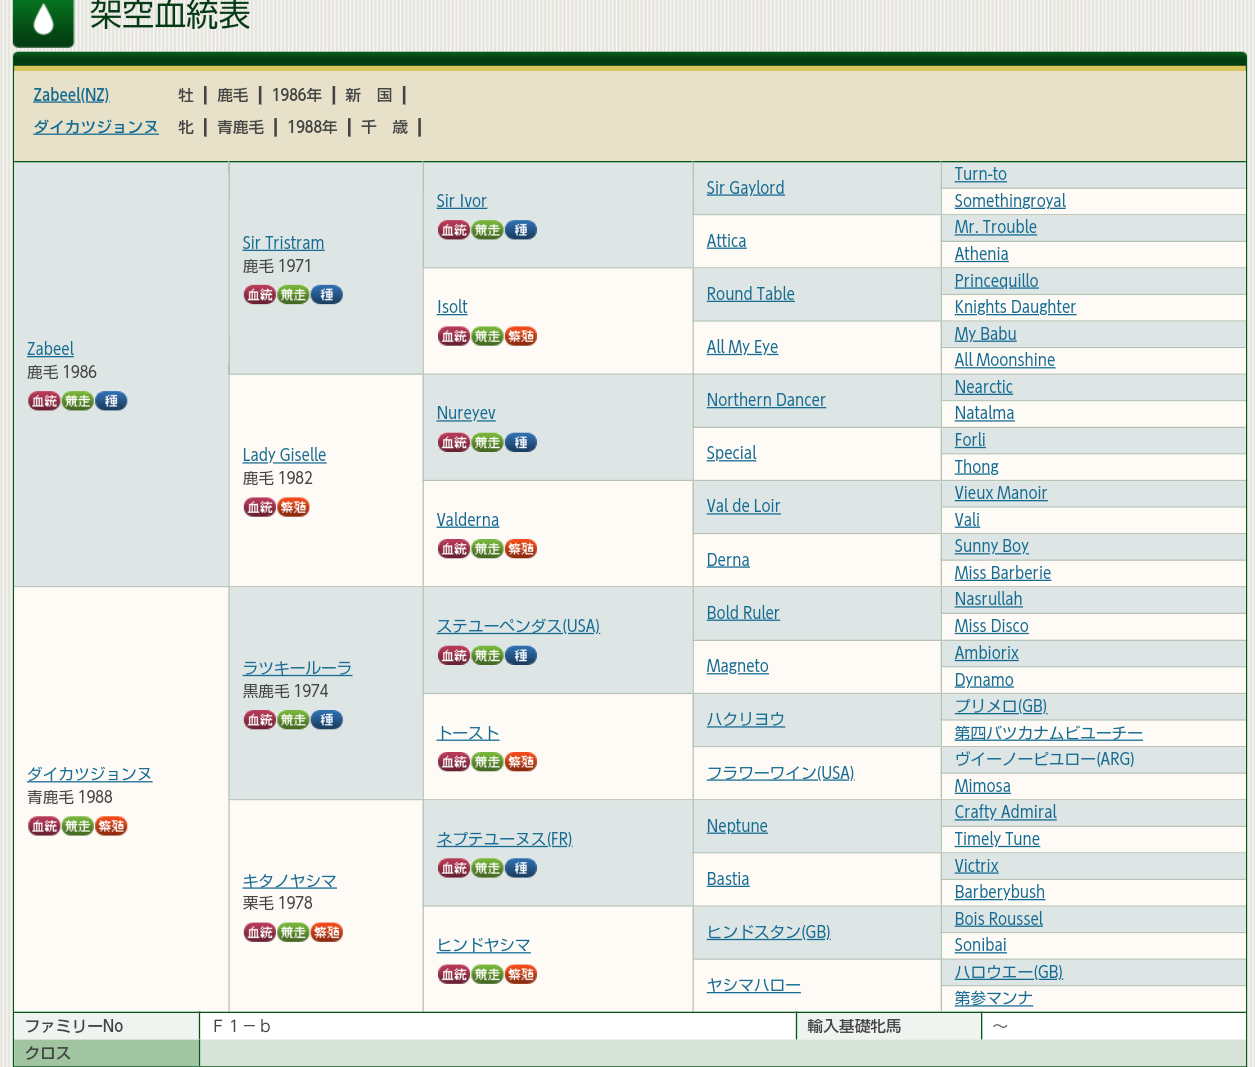Select the 第四バツカナムビユーチー link
The height and width of the screenshot is (1067, 1255).
pos(1048,733)
